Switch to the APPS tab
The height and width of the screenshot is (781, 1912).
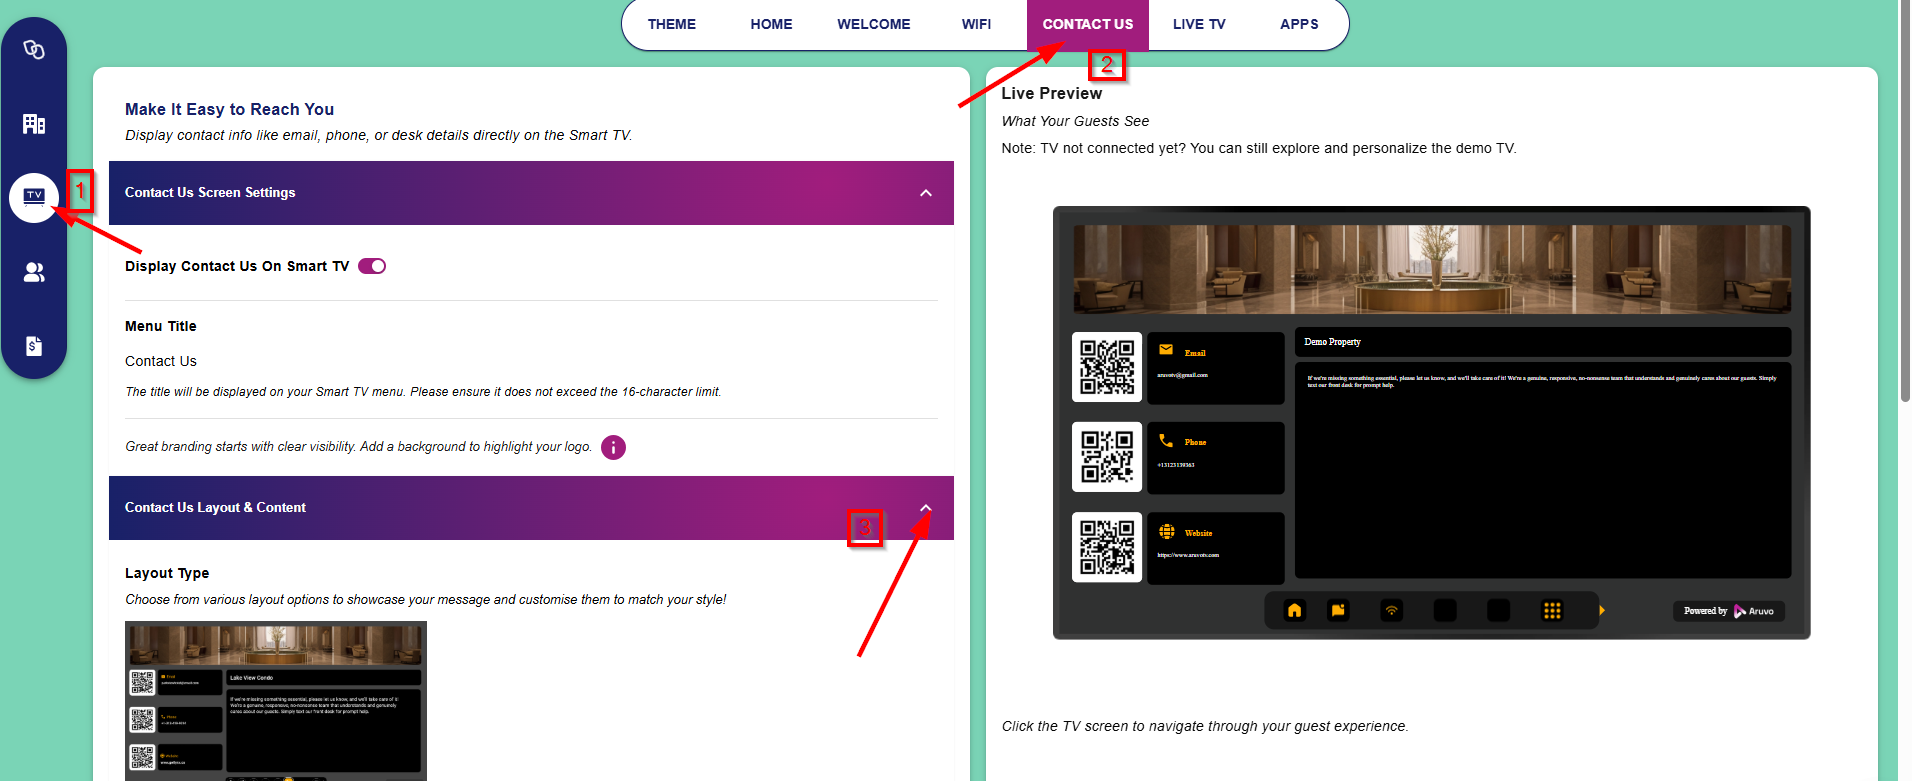coord(1299,24)
